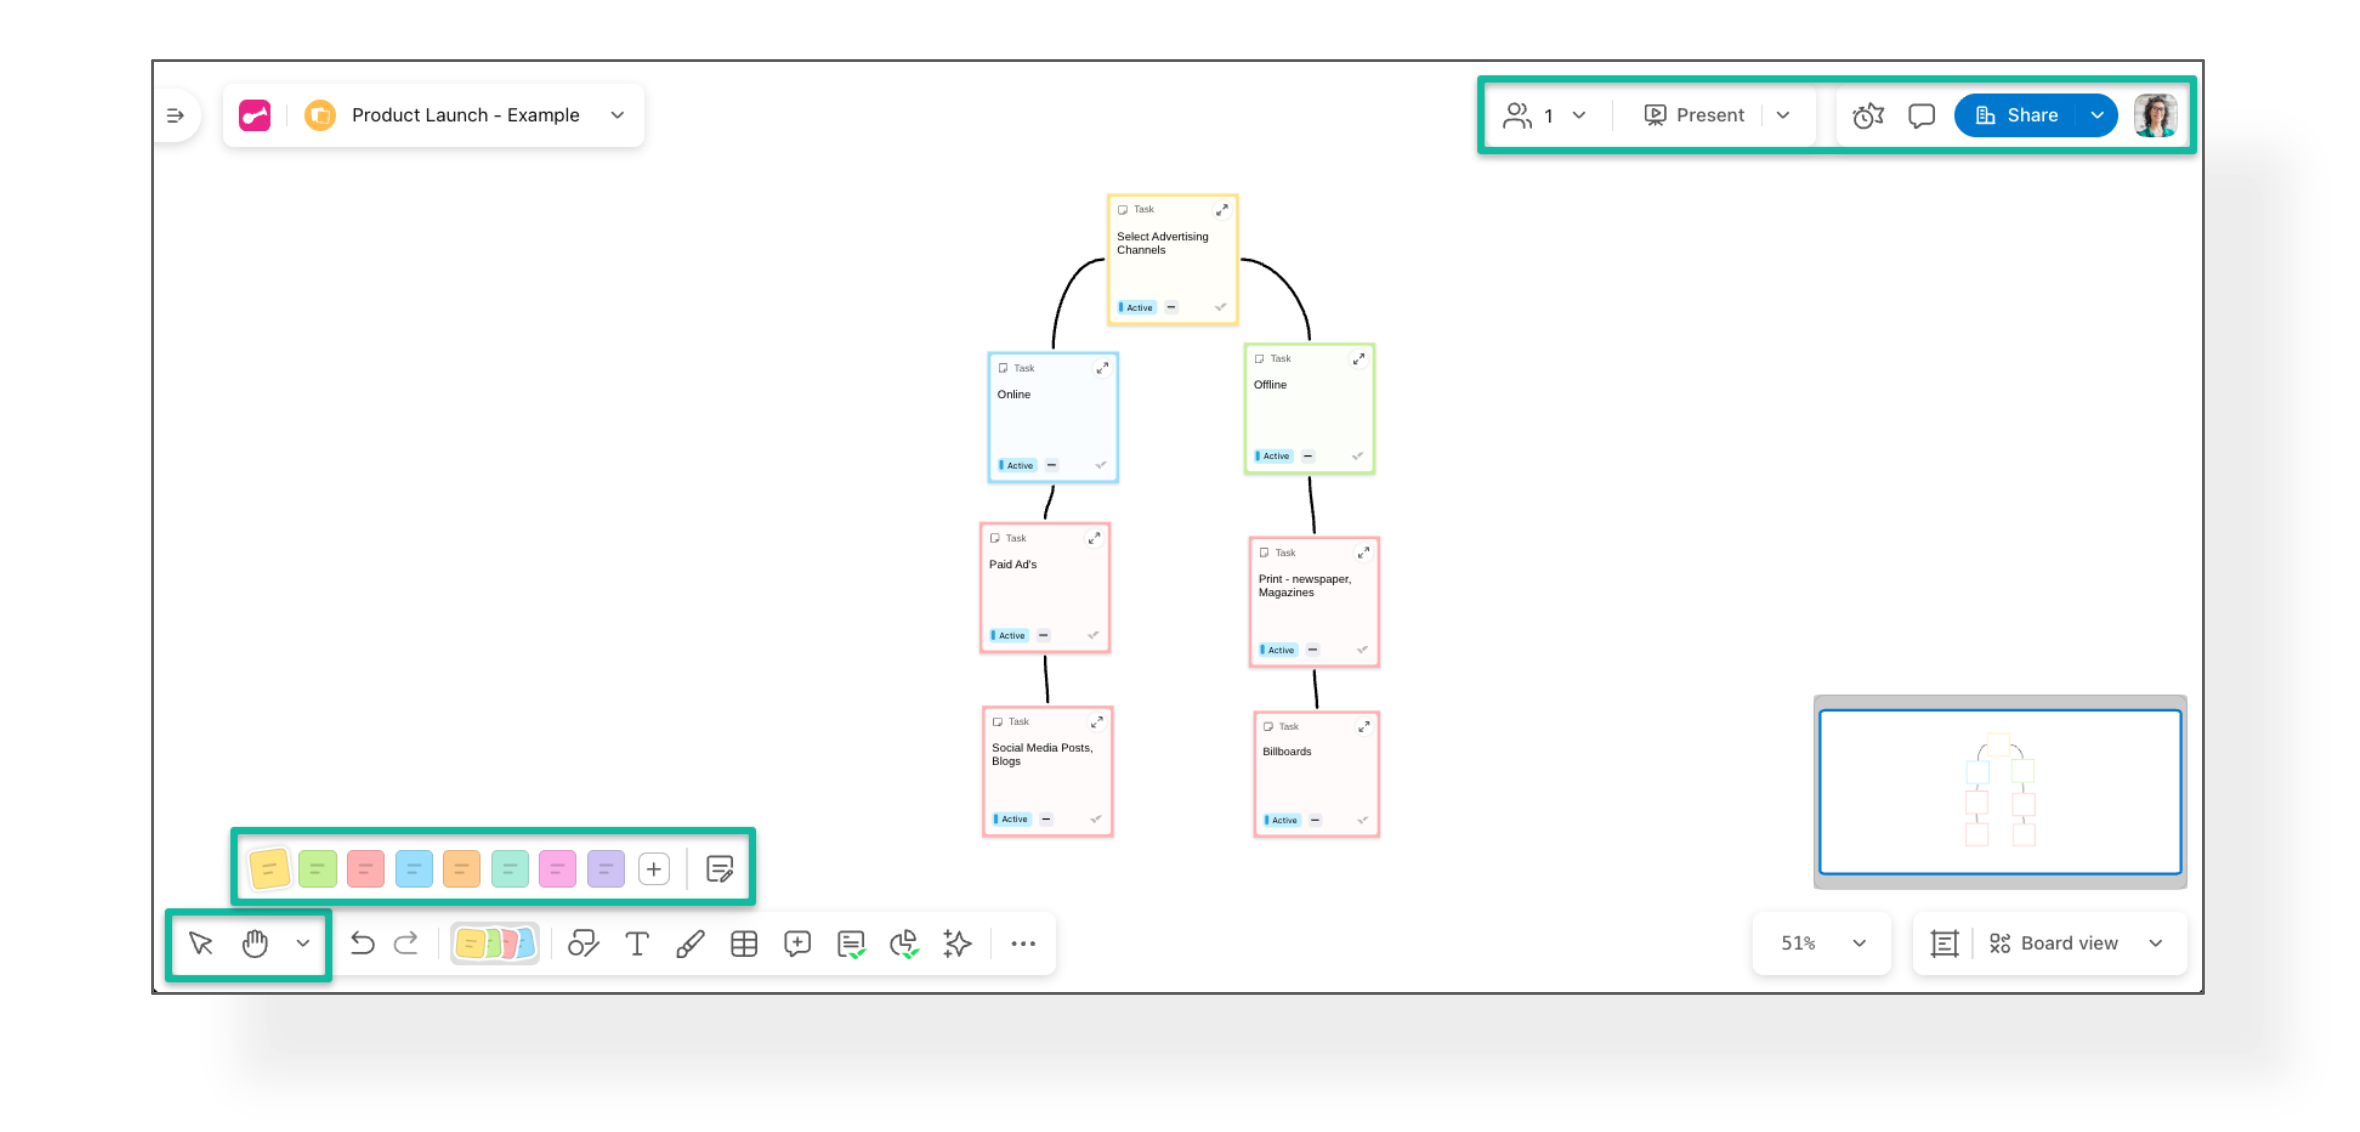Image resolution: width=2360 pixels, height=1132 pixels.
Task: Select the pen drawing tool
Action: [x=690, y=944]
